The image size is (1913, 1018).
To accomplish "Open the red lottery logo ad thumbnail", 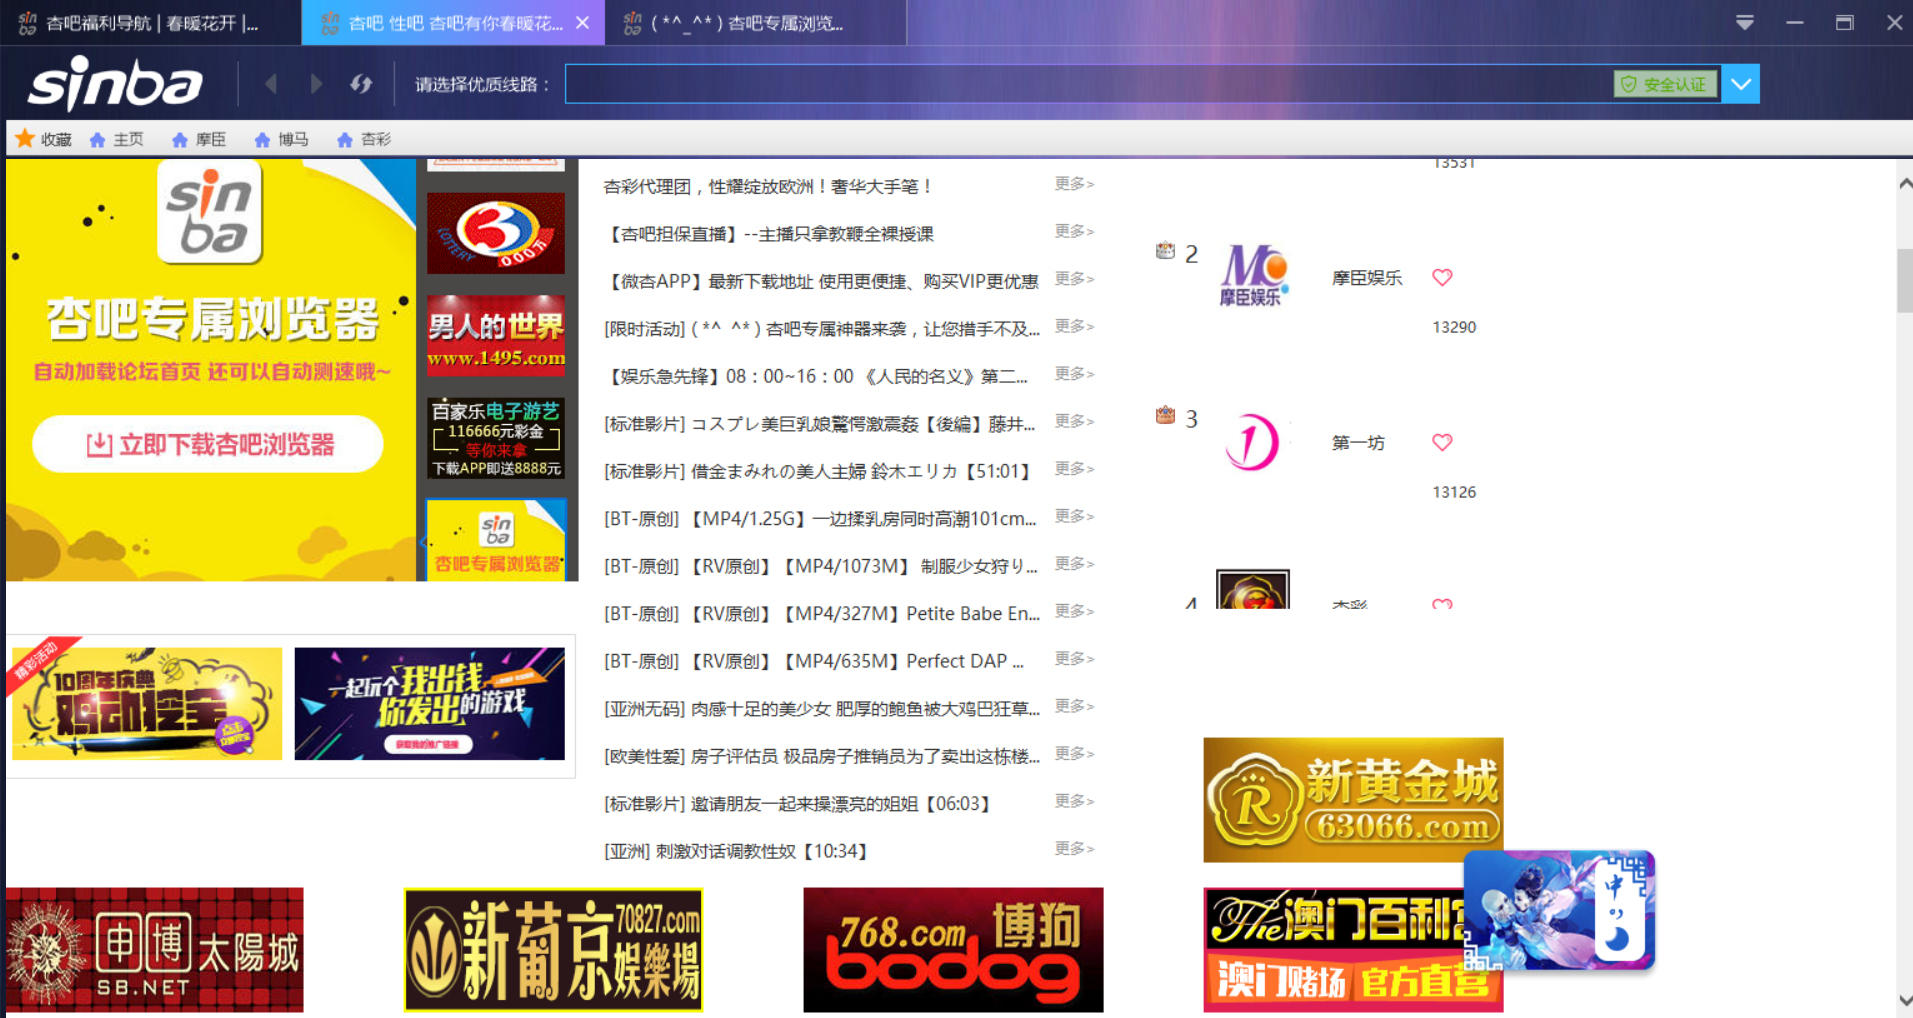I will 496,233.
